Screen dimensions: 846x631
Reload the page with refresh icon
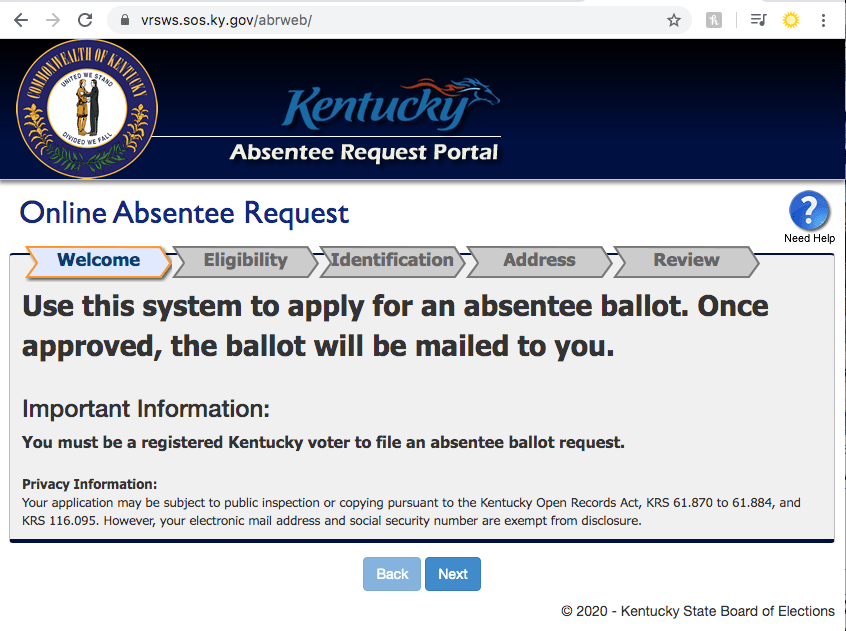[x=85, y=20]
